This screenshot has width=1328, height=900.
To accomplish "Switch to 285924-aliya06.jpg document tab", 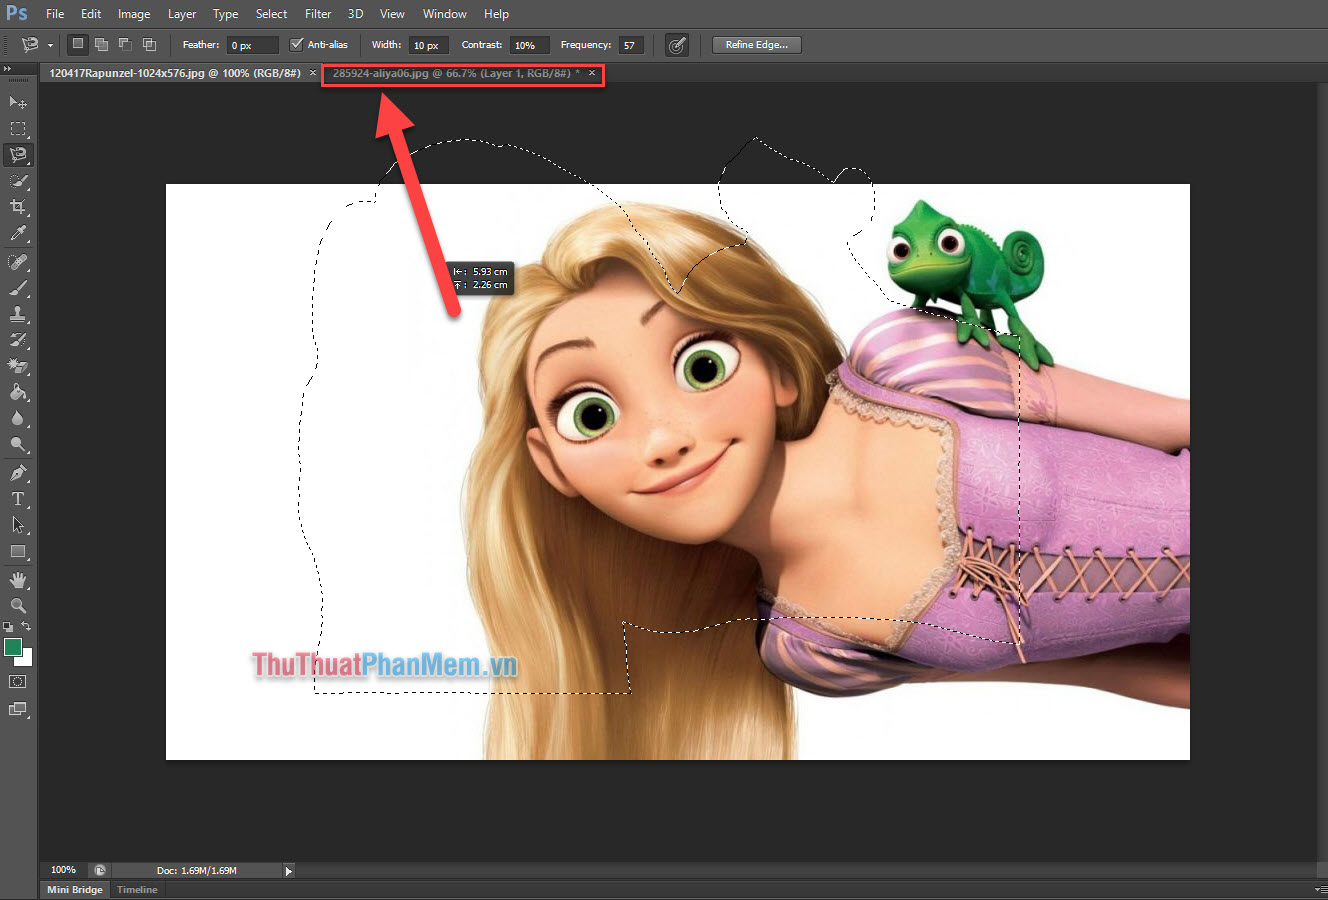I will (x=452, y=73).
